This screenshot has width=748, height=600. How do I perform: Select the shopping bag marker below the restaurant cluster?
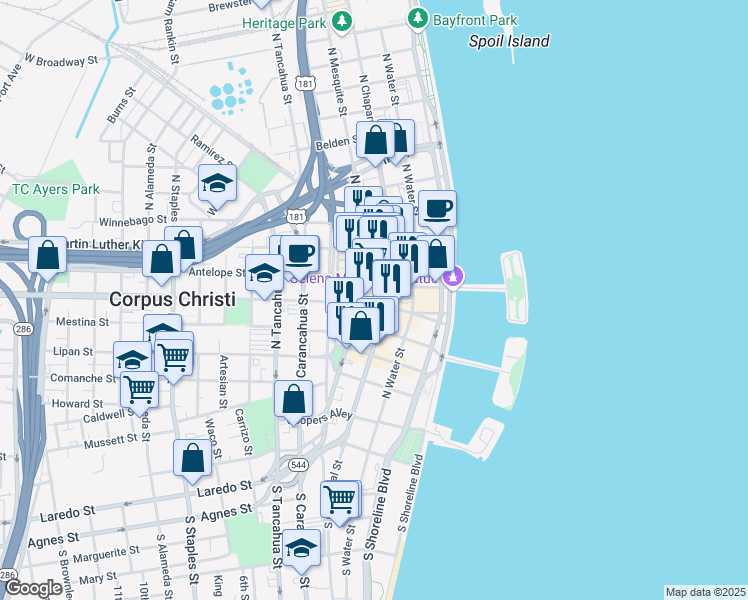pos(361,326)
